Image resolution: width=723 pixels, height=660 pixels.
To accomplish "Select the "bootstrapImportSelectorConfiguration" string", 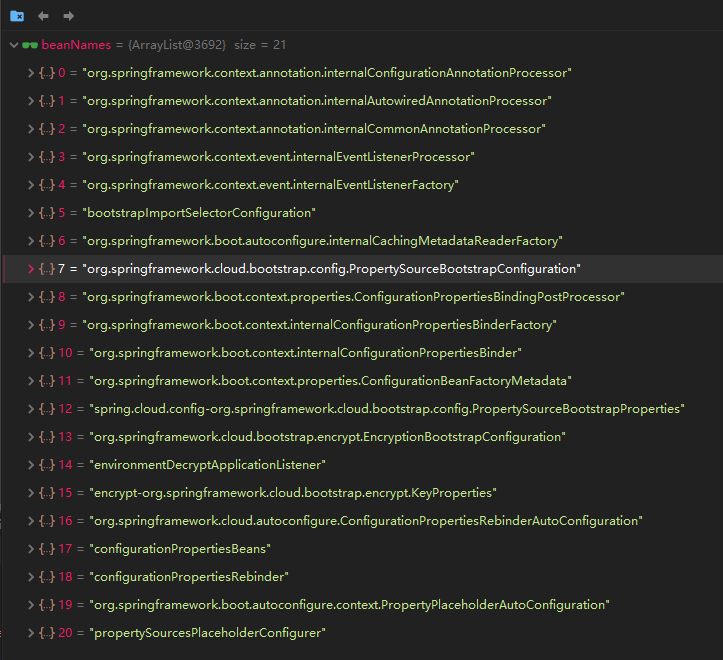I will click(199, 213).
